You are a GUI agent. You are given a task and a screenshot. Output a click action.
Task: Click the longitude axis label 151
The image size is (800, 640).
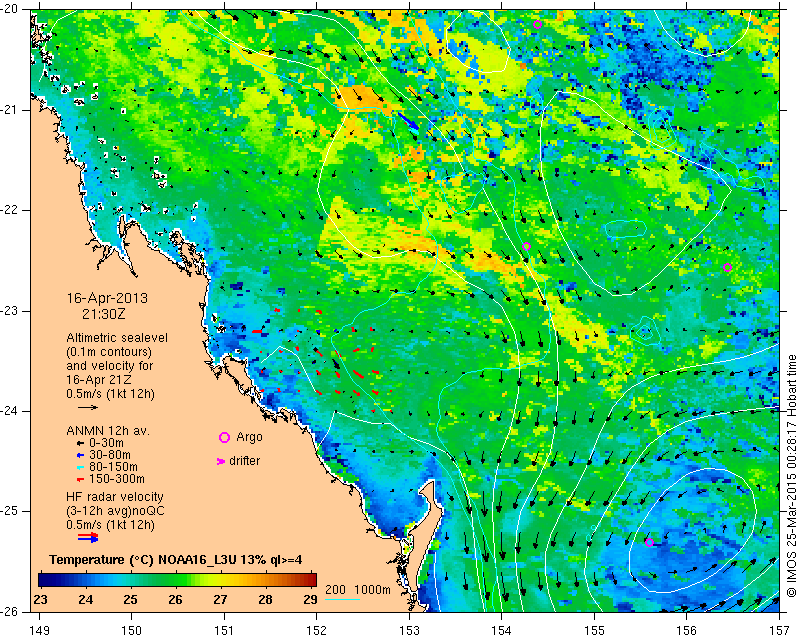[x=224, y=631]
